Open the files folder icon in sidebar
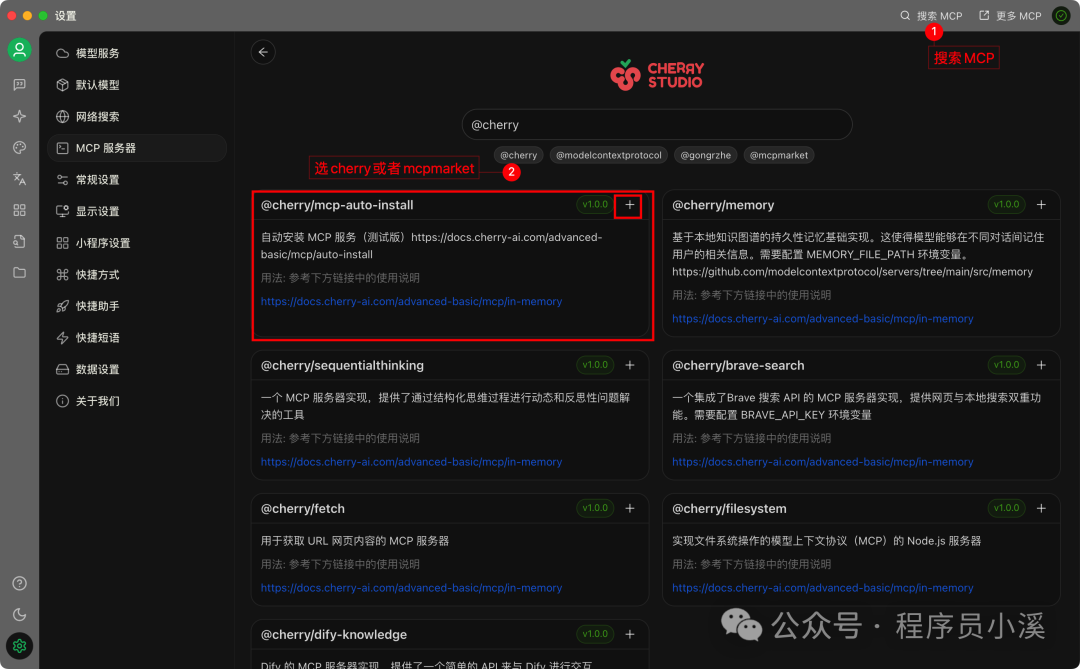Image resolution: width=1080 pixels, height=669 pixels. coord(19,273)
